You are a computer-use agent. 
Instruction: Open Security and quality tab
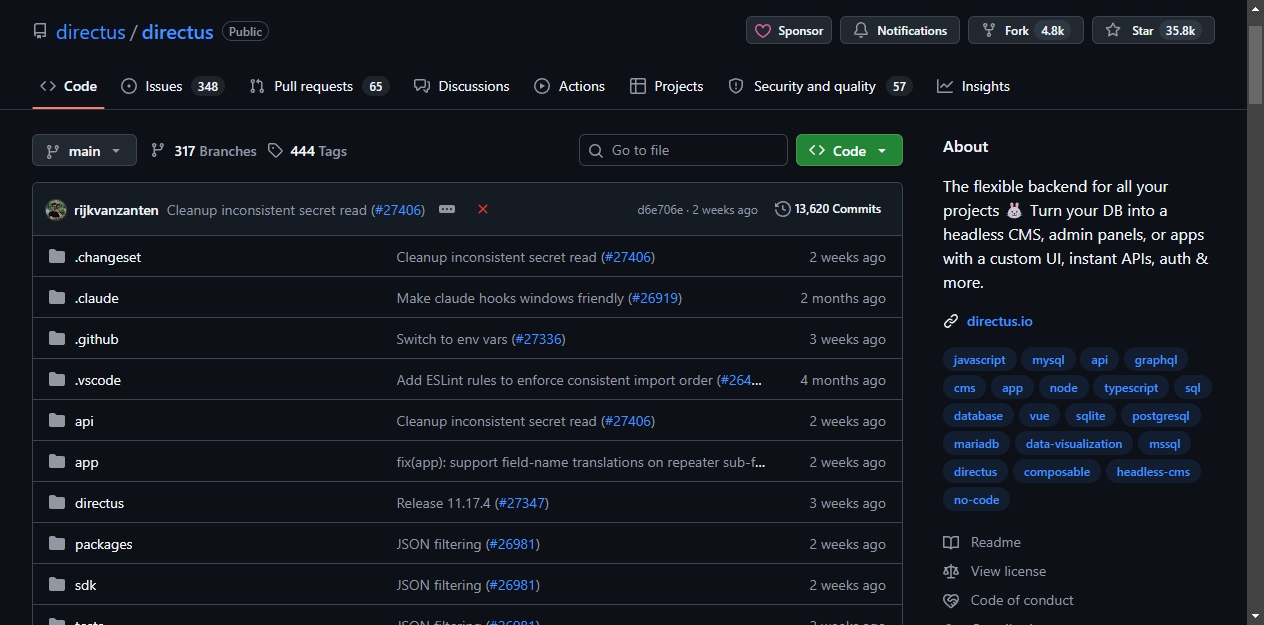tap(820, 86)
